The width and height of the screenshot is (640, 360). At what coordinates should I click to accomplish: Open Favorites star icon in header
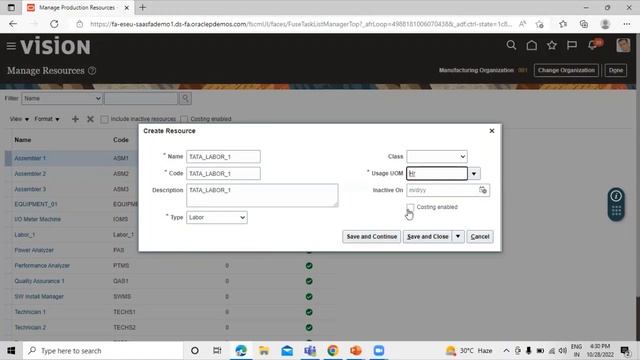click(x=552, y=45)
